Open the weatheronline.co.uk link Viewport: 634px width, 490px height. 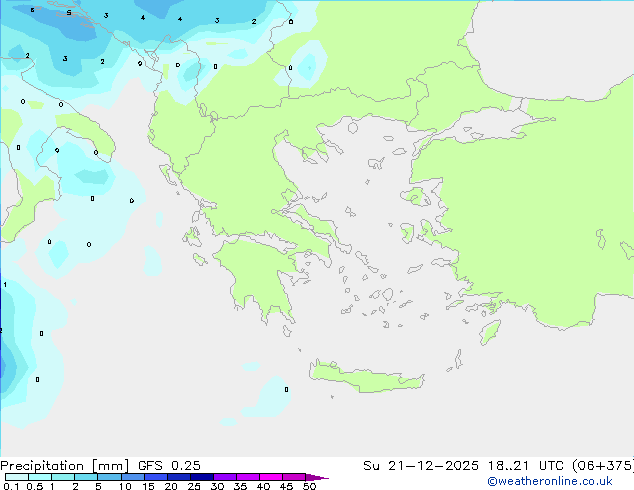550,481
